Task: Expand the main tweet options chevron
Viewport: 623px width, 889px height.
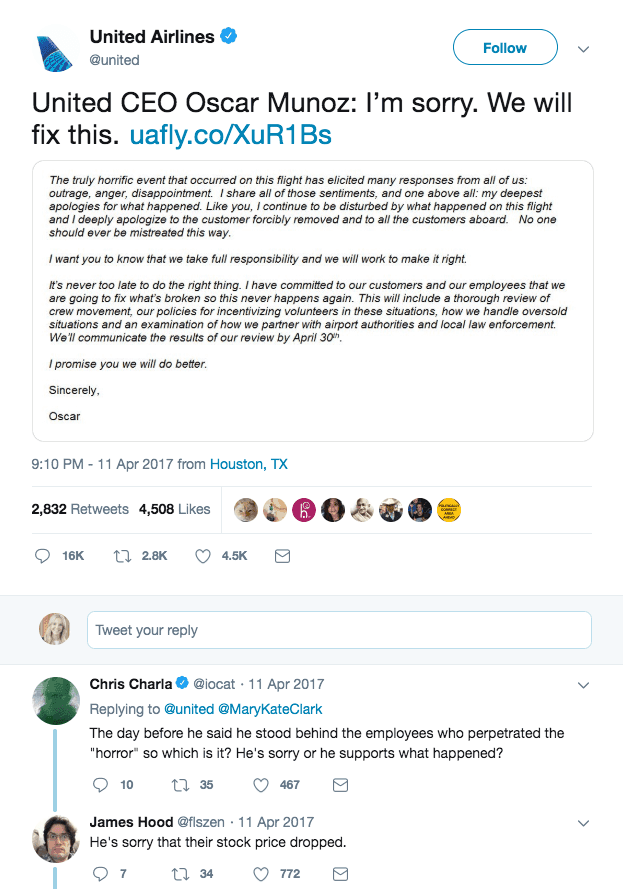Action: 584,49
